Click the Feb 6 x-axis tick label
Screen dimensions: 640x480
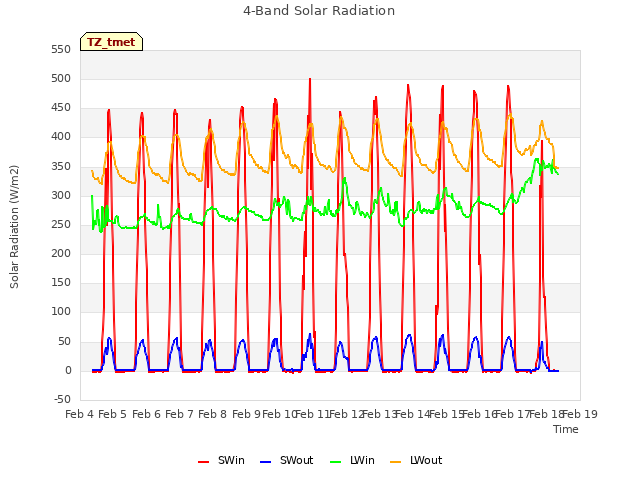tap(146, 414)
